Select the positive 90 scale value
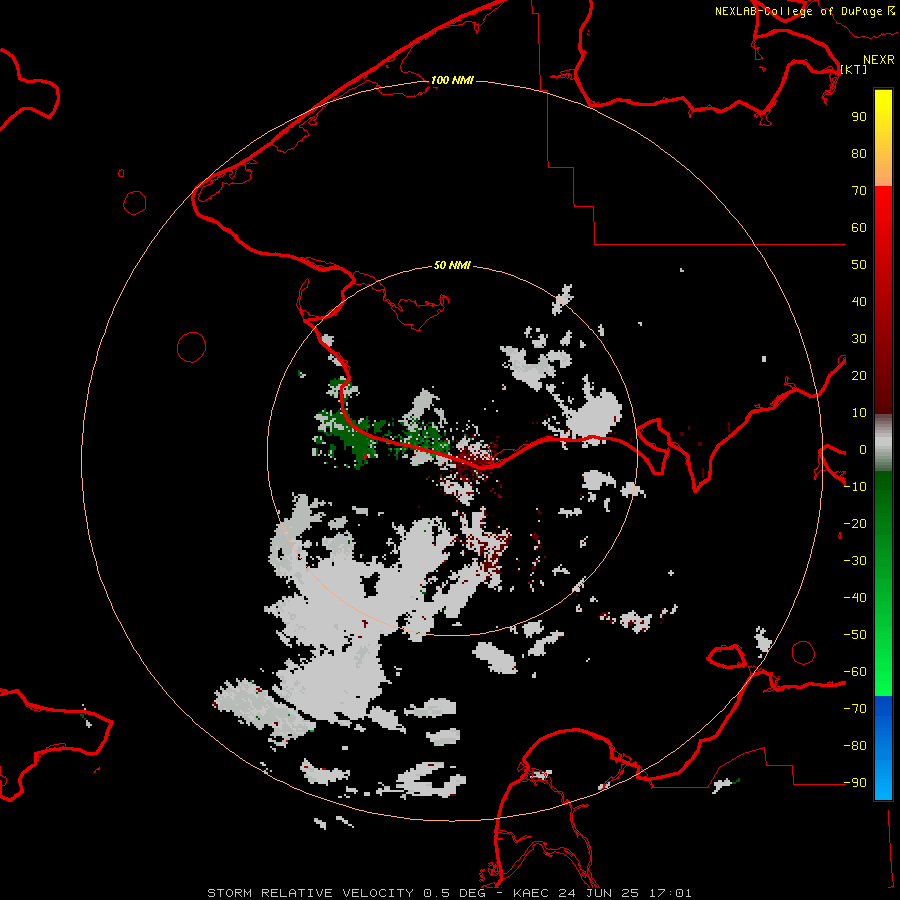 click(859, 117)
